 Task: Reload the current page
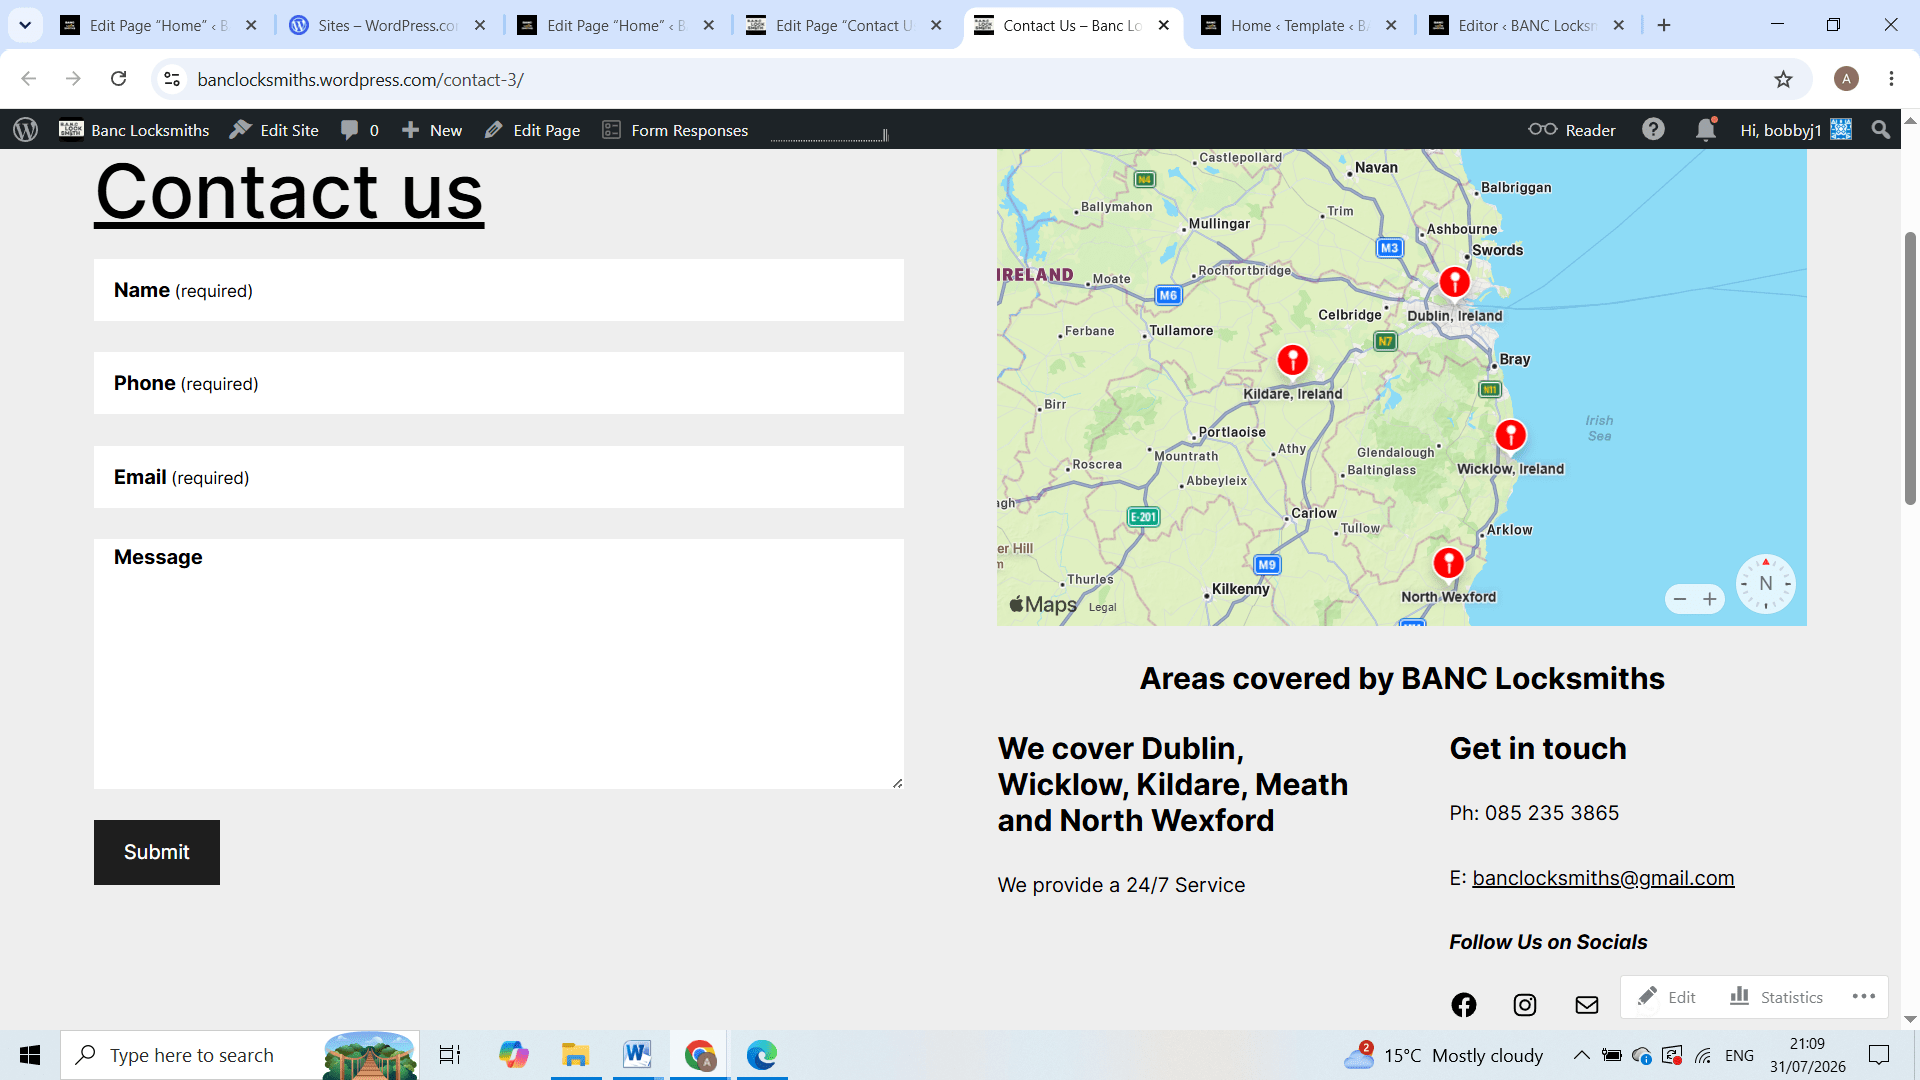click(x=119, y=79)
